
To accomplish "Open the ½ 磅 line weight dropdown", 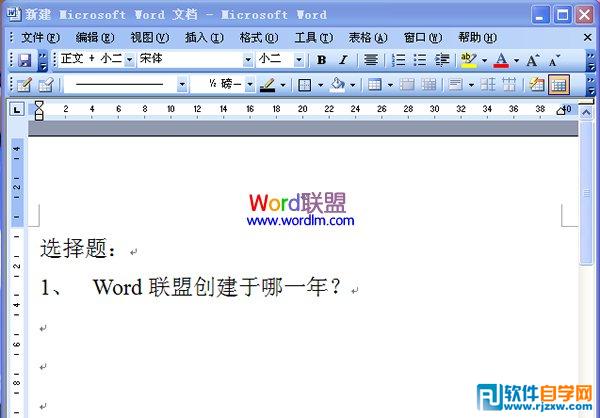I will coord(250,85).
